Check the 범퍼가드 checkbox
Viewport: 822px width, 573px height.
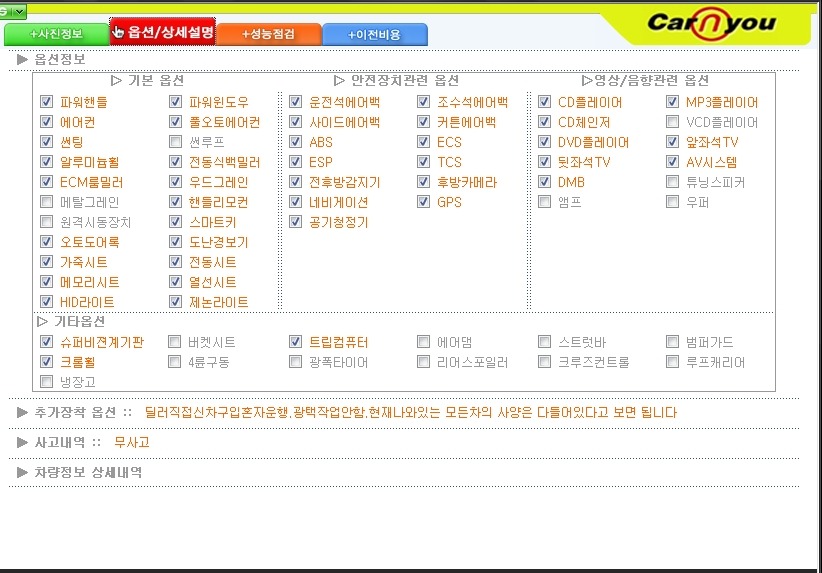673,342
